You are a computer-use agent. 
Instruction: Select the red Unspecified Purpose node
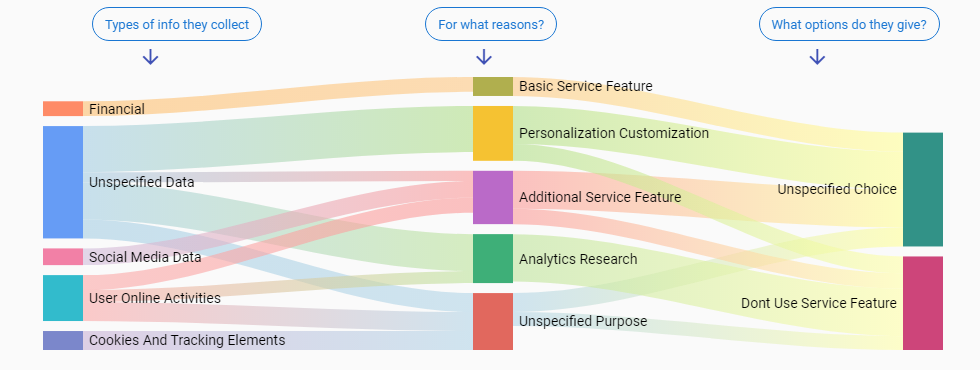click(492, 321)
